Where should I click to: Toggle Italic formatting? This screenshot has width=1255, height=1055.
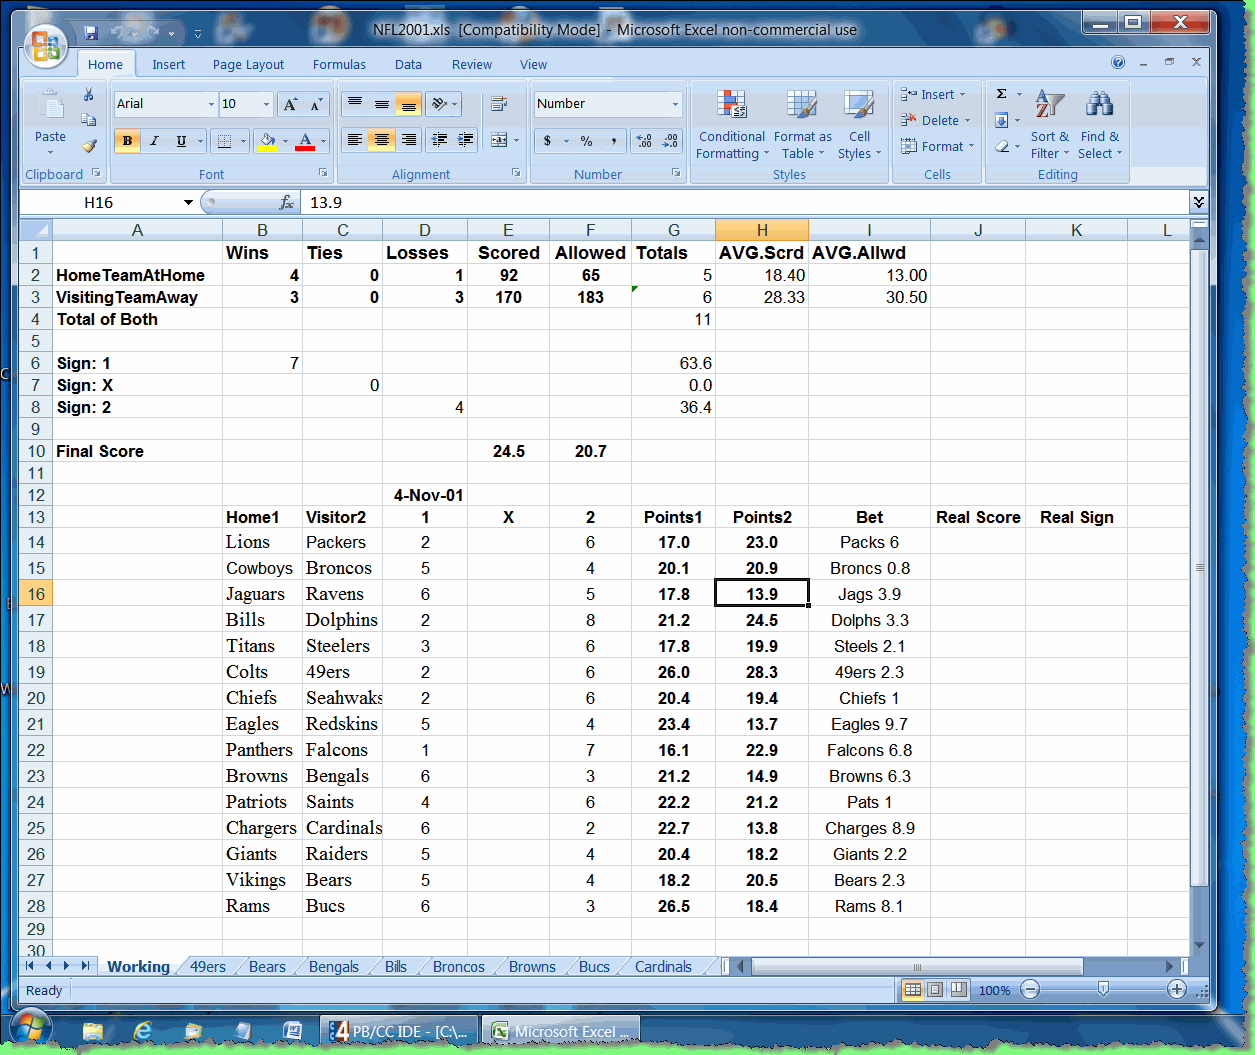[154, 141]
